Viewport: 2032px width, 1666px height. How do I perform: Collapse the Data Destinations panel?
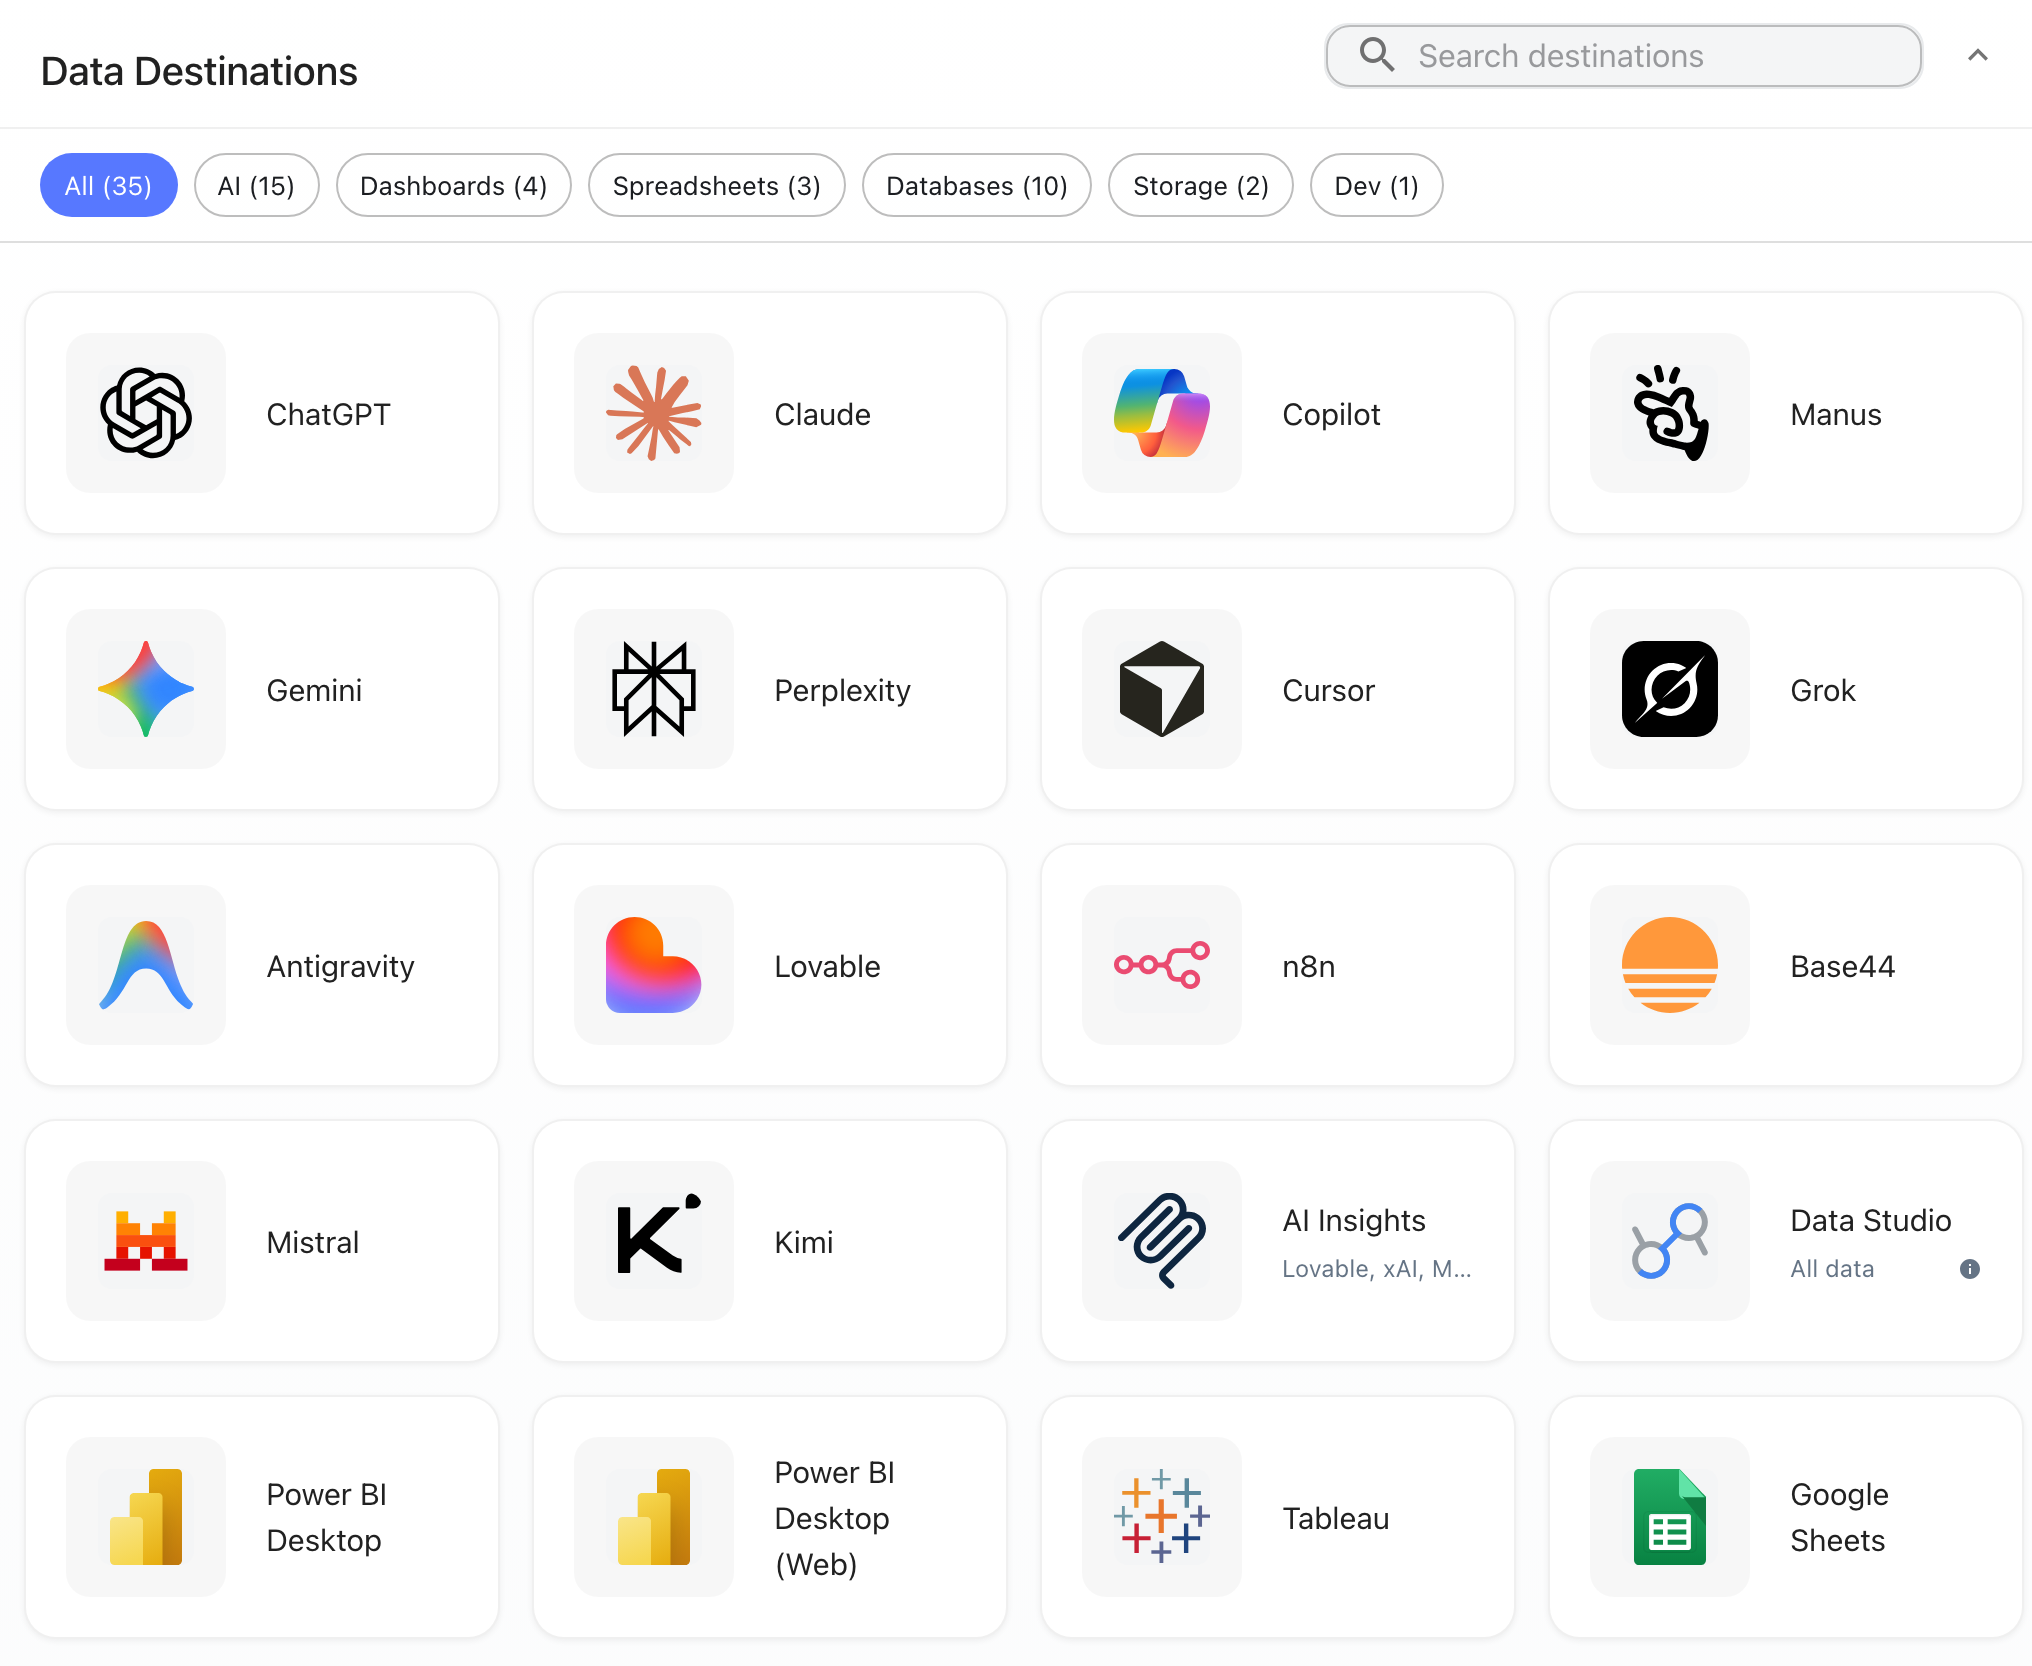(x=1978, y=55)
